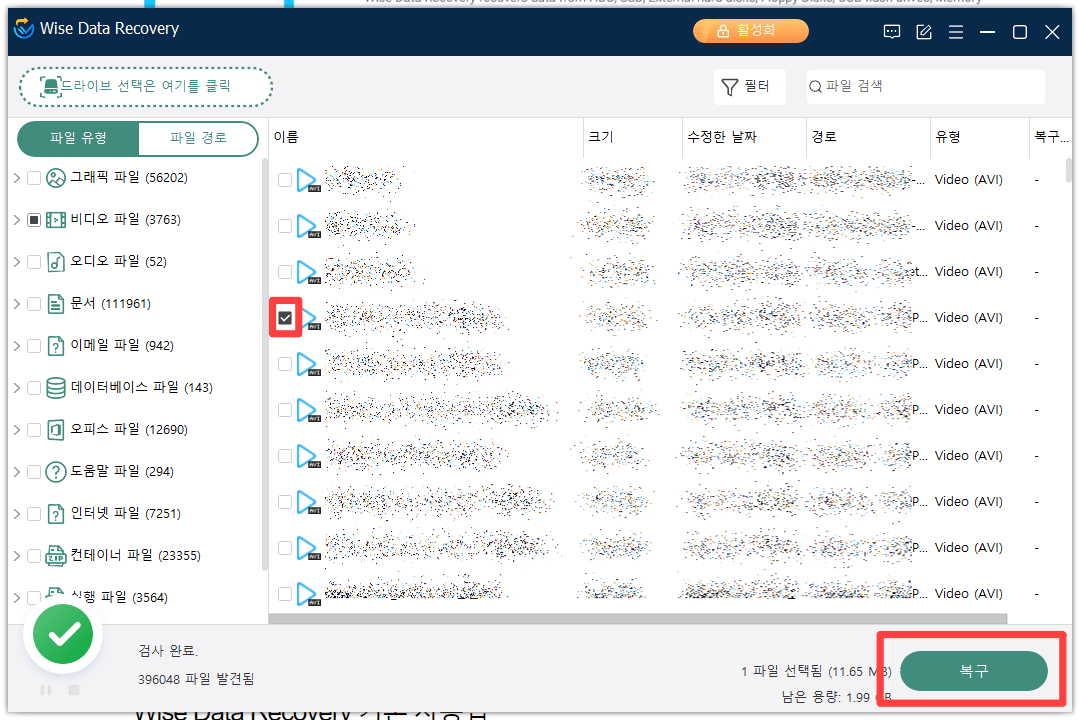Image resolution: width=1080 pixels, height=720 pixels.
Task: Open the hamburger menu in the titlebar
Action: pyautogui.click(x=955, y=31)
